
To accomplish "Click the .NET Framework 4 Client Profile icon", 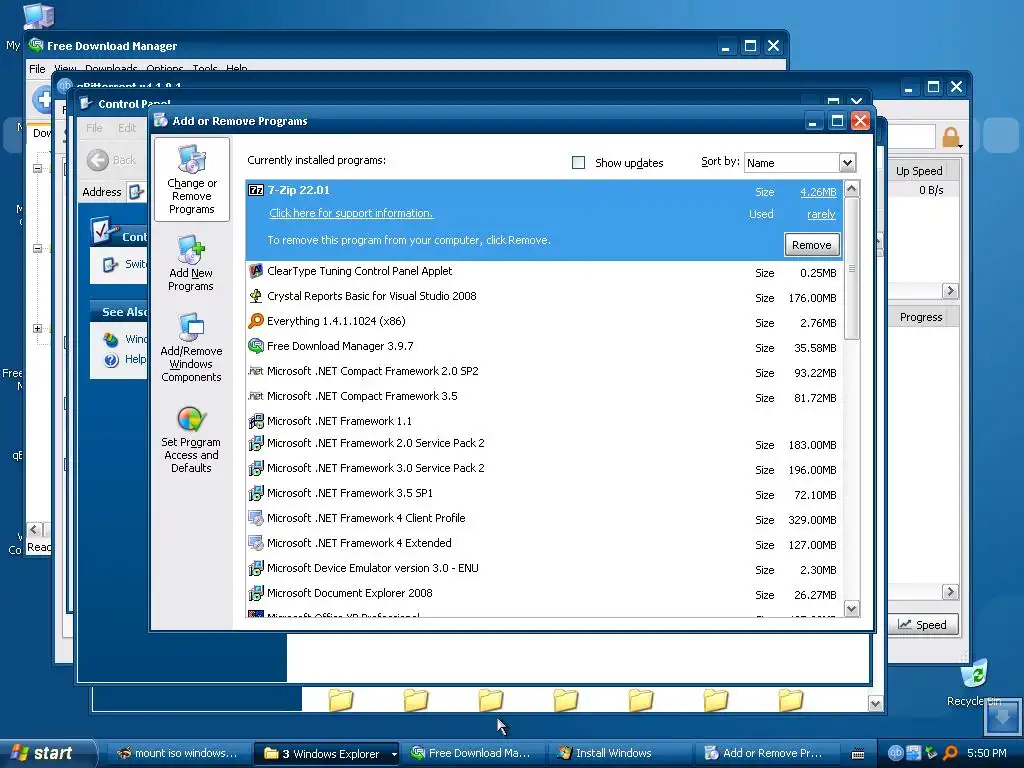I will click(256, 518).
